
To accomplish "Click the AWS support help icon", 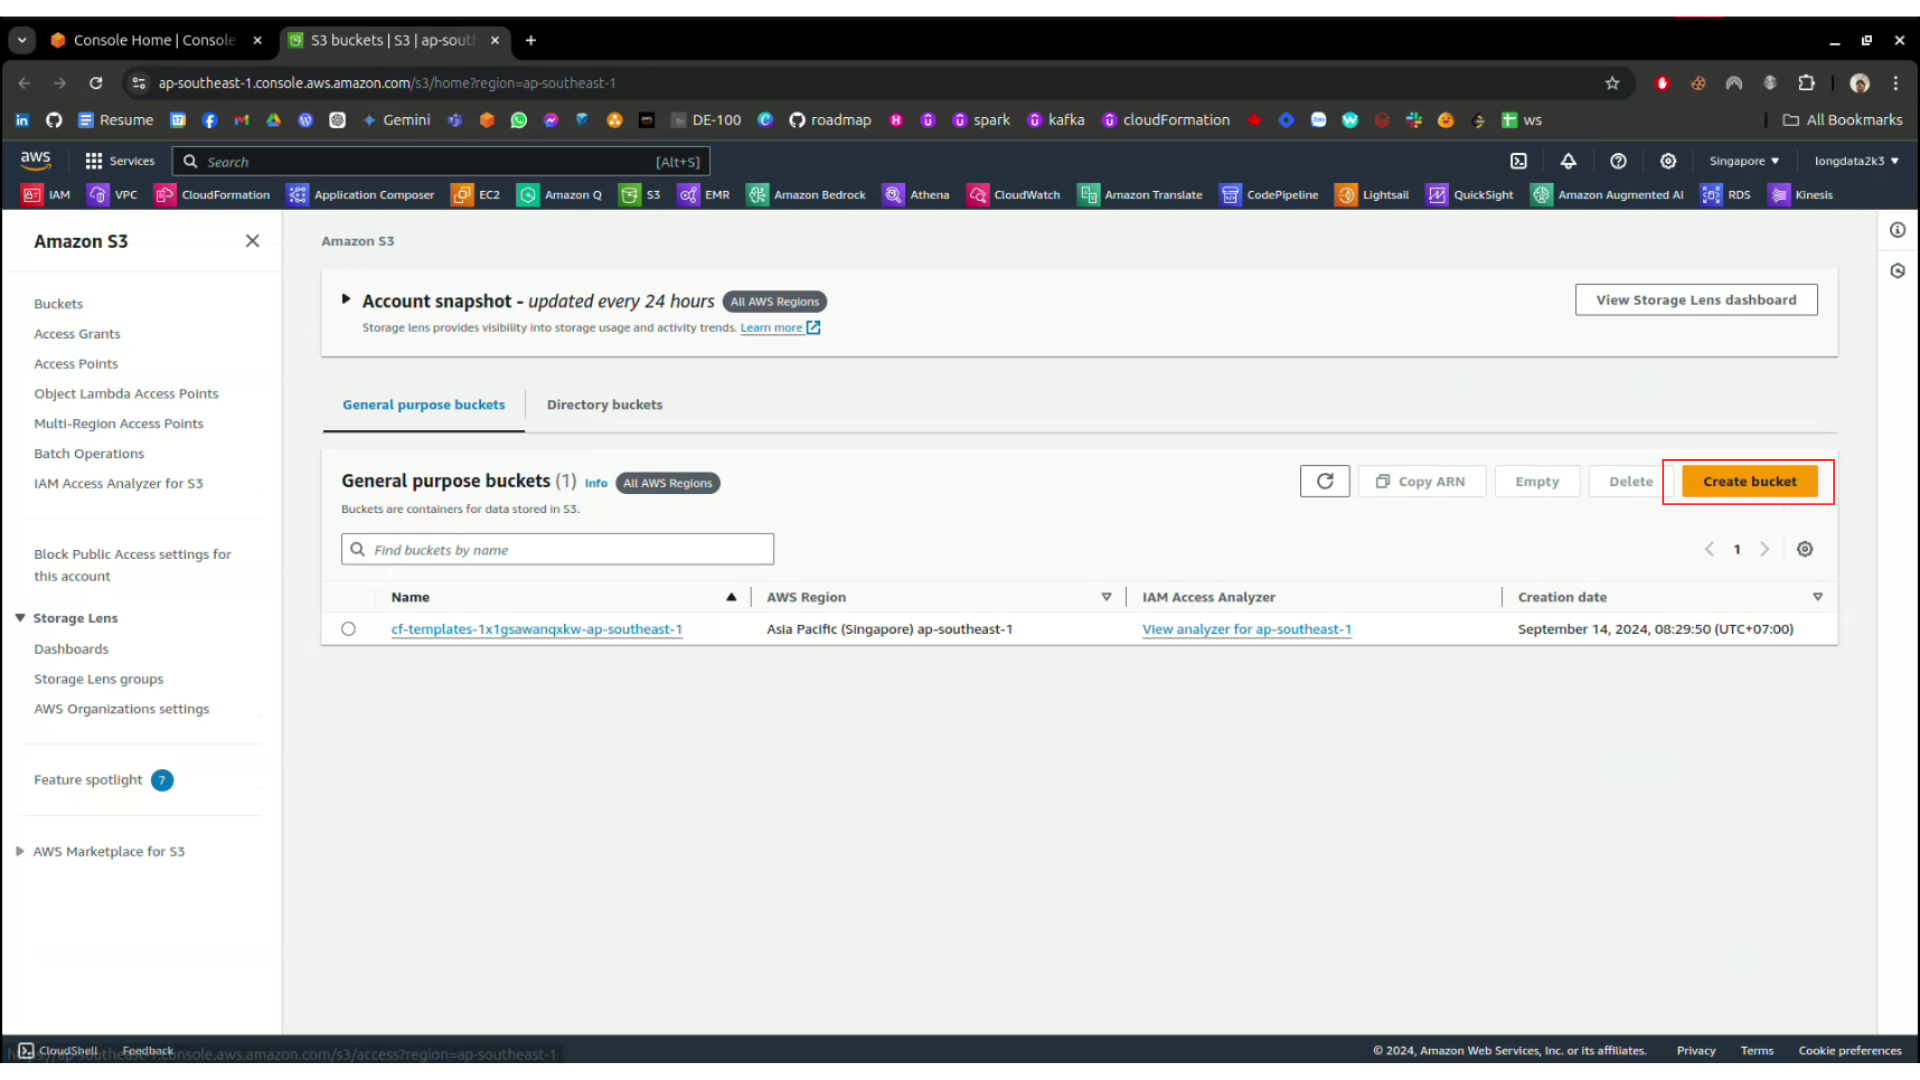I will 1618,161.
